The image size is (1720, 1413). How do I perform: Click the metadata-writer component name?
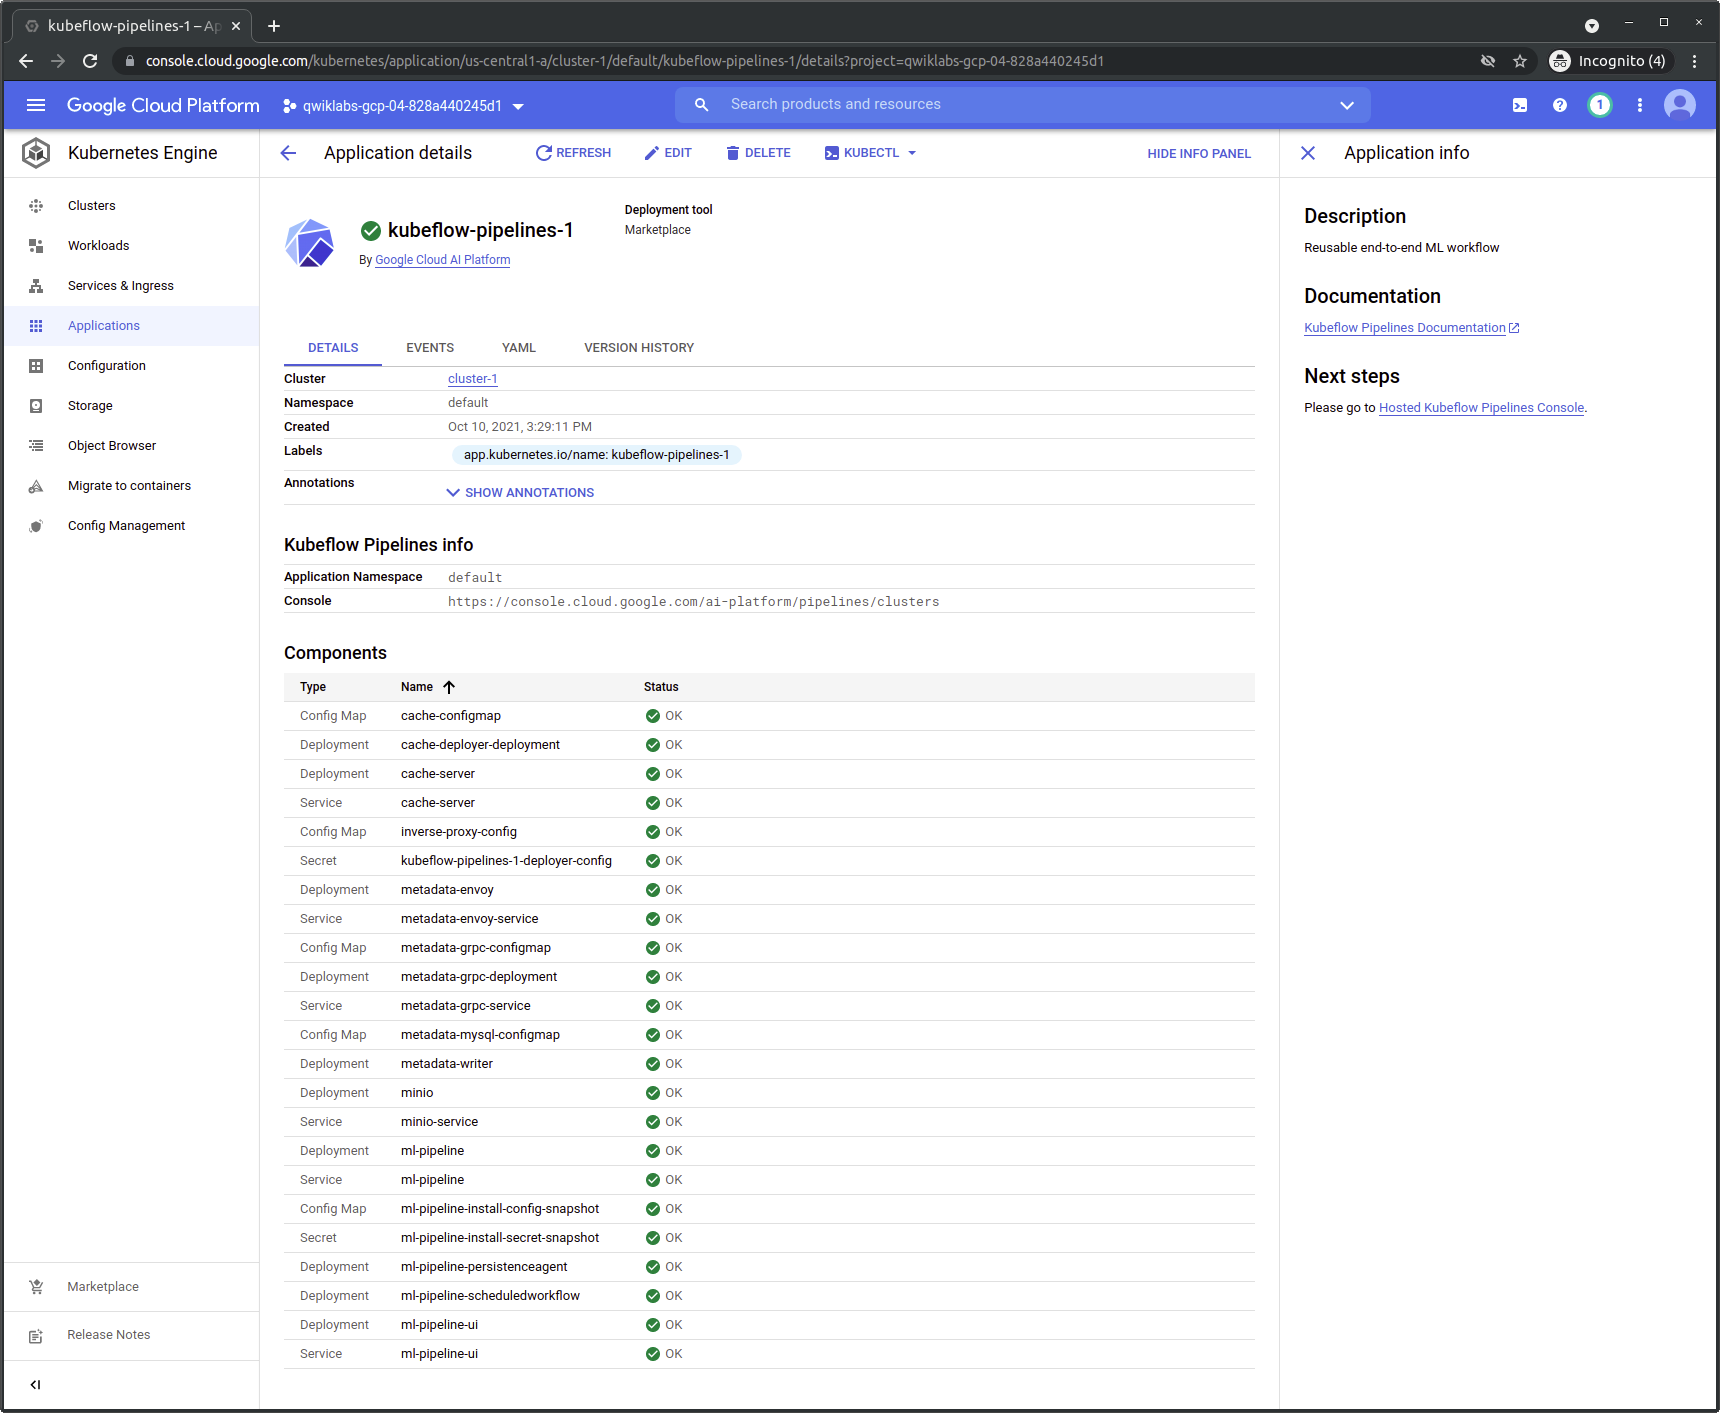447,1064
